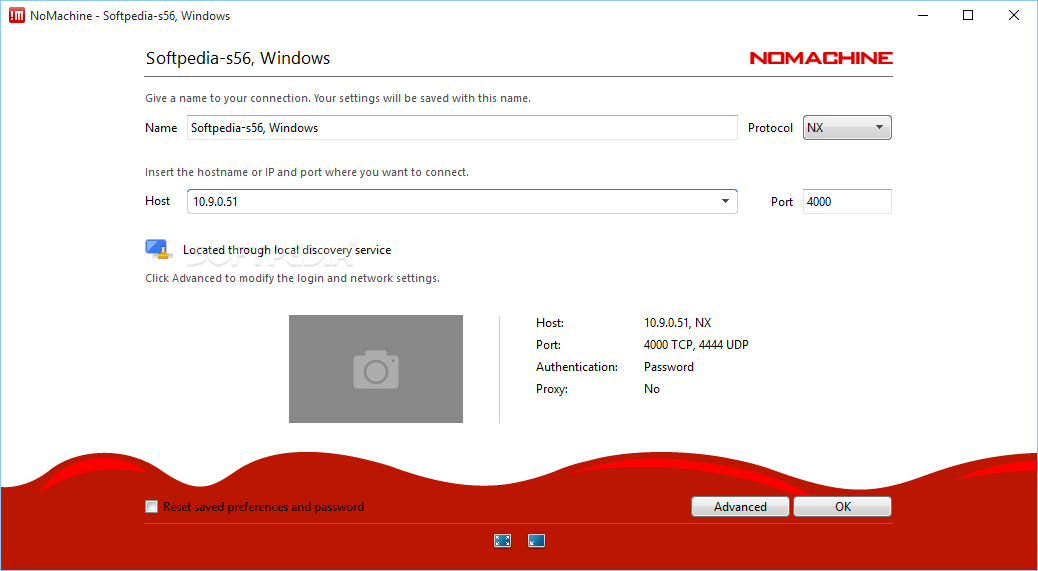Click the local discovery service computer icon
This screenshot has height=571, width=1038.
[159, 249]
